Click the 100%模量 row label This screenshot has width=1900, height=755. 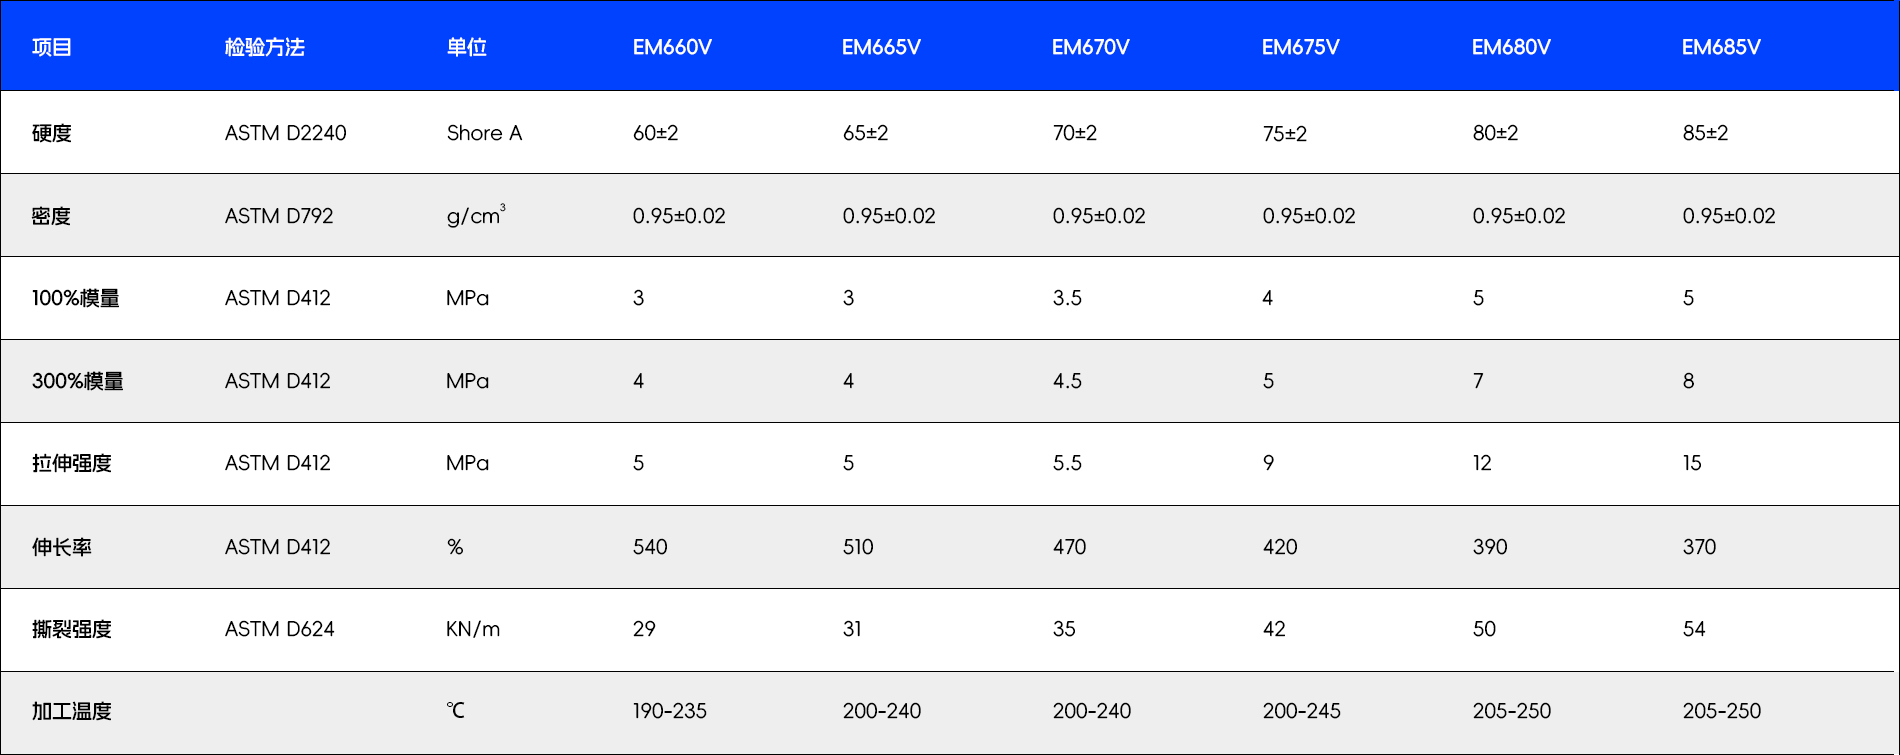click(x=76, y=298)
